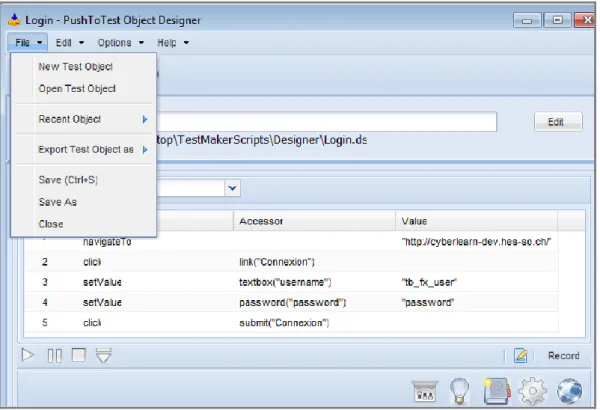Click the control panel icon at bottom
The width and height of the screenshot is (600, 410).
425,392
